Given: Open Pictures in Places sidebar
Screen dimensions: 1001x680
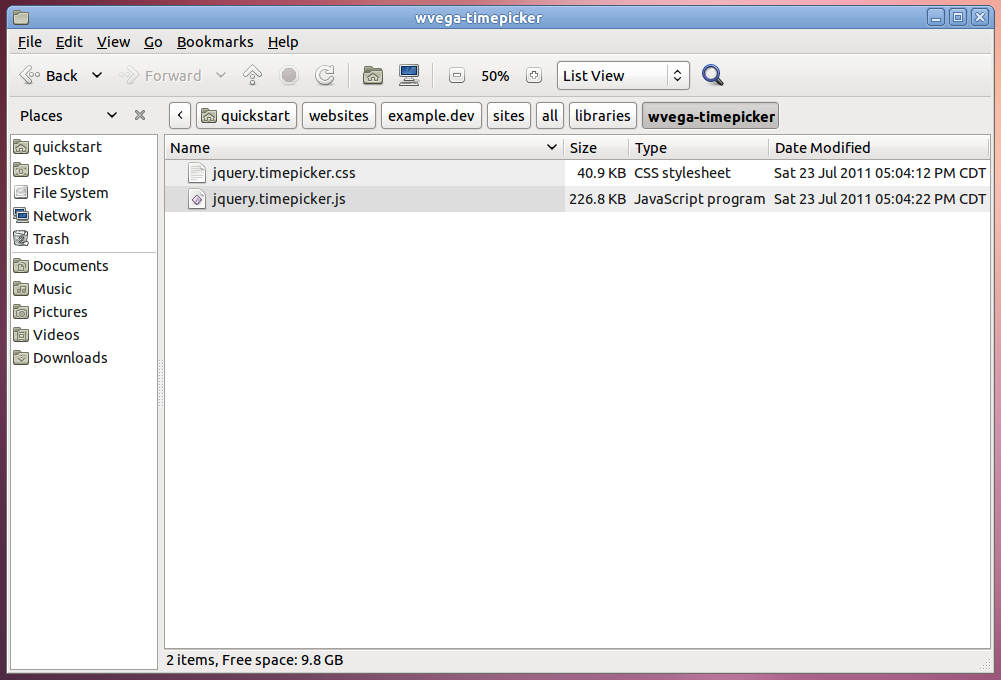Looking at the screenshot, I should click(83, 312).
